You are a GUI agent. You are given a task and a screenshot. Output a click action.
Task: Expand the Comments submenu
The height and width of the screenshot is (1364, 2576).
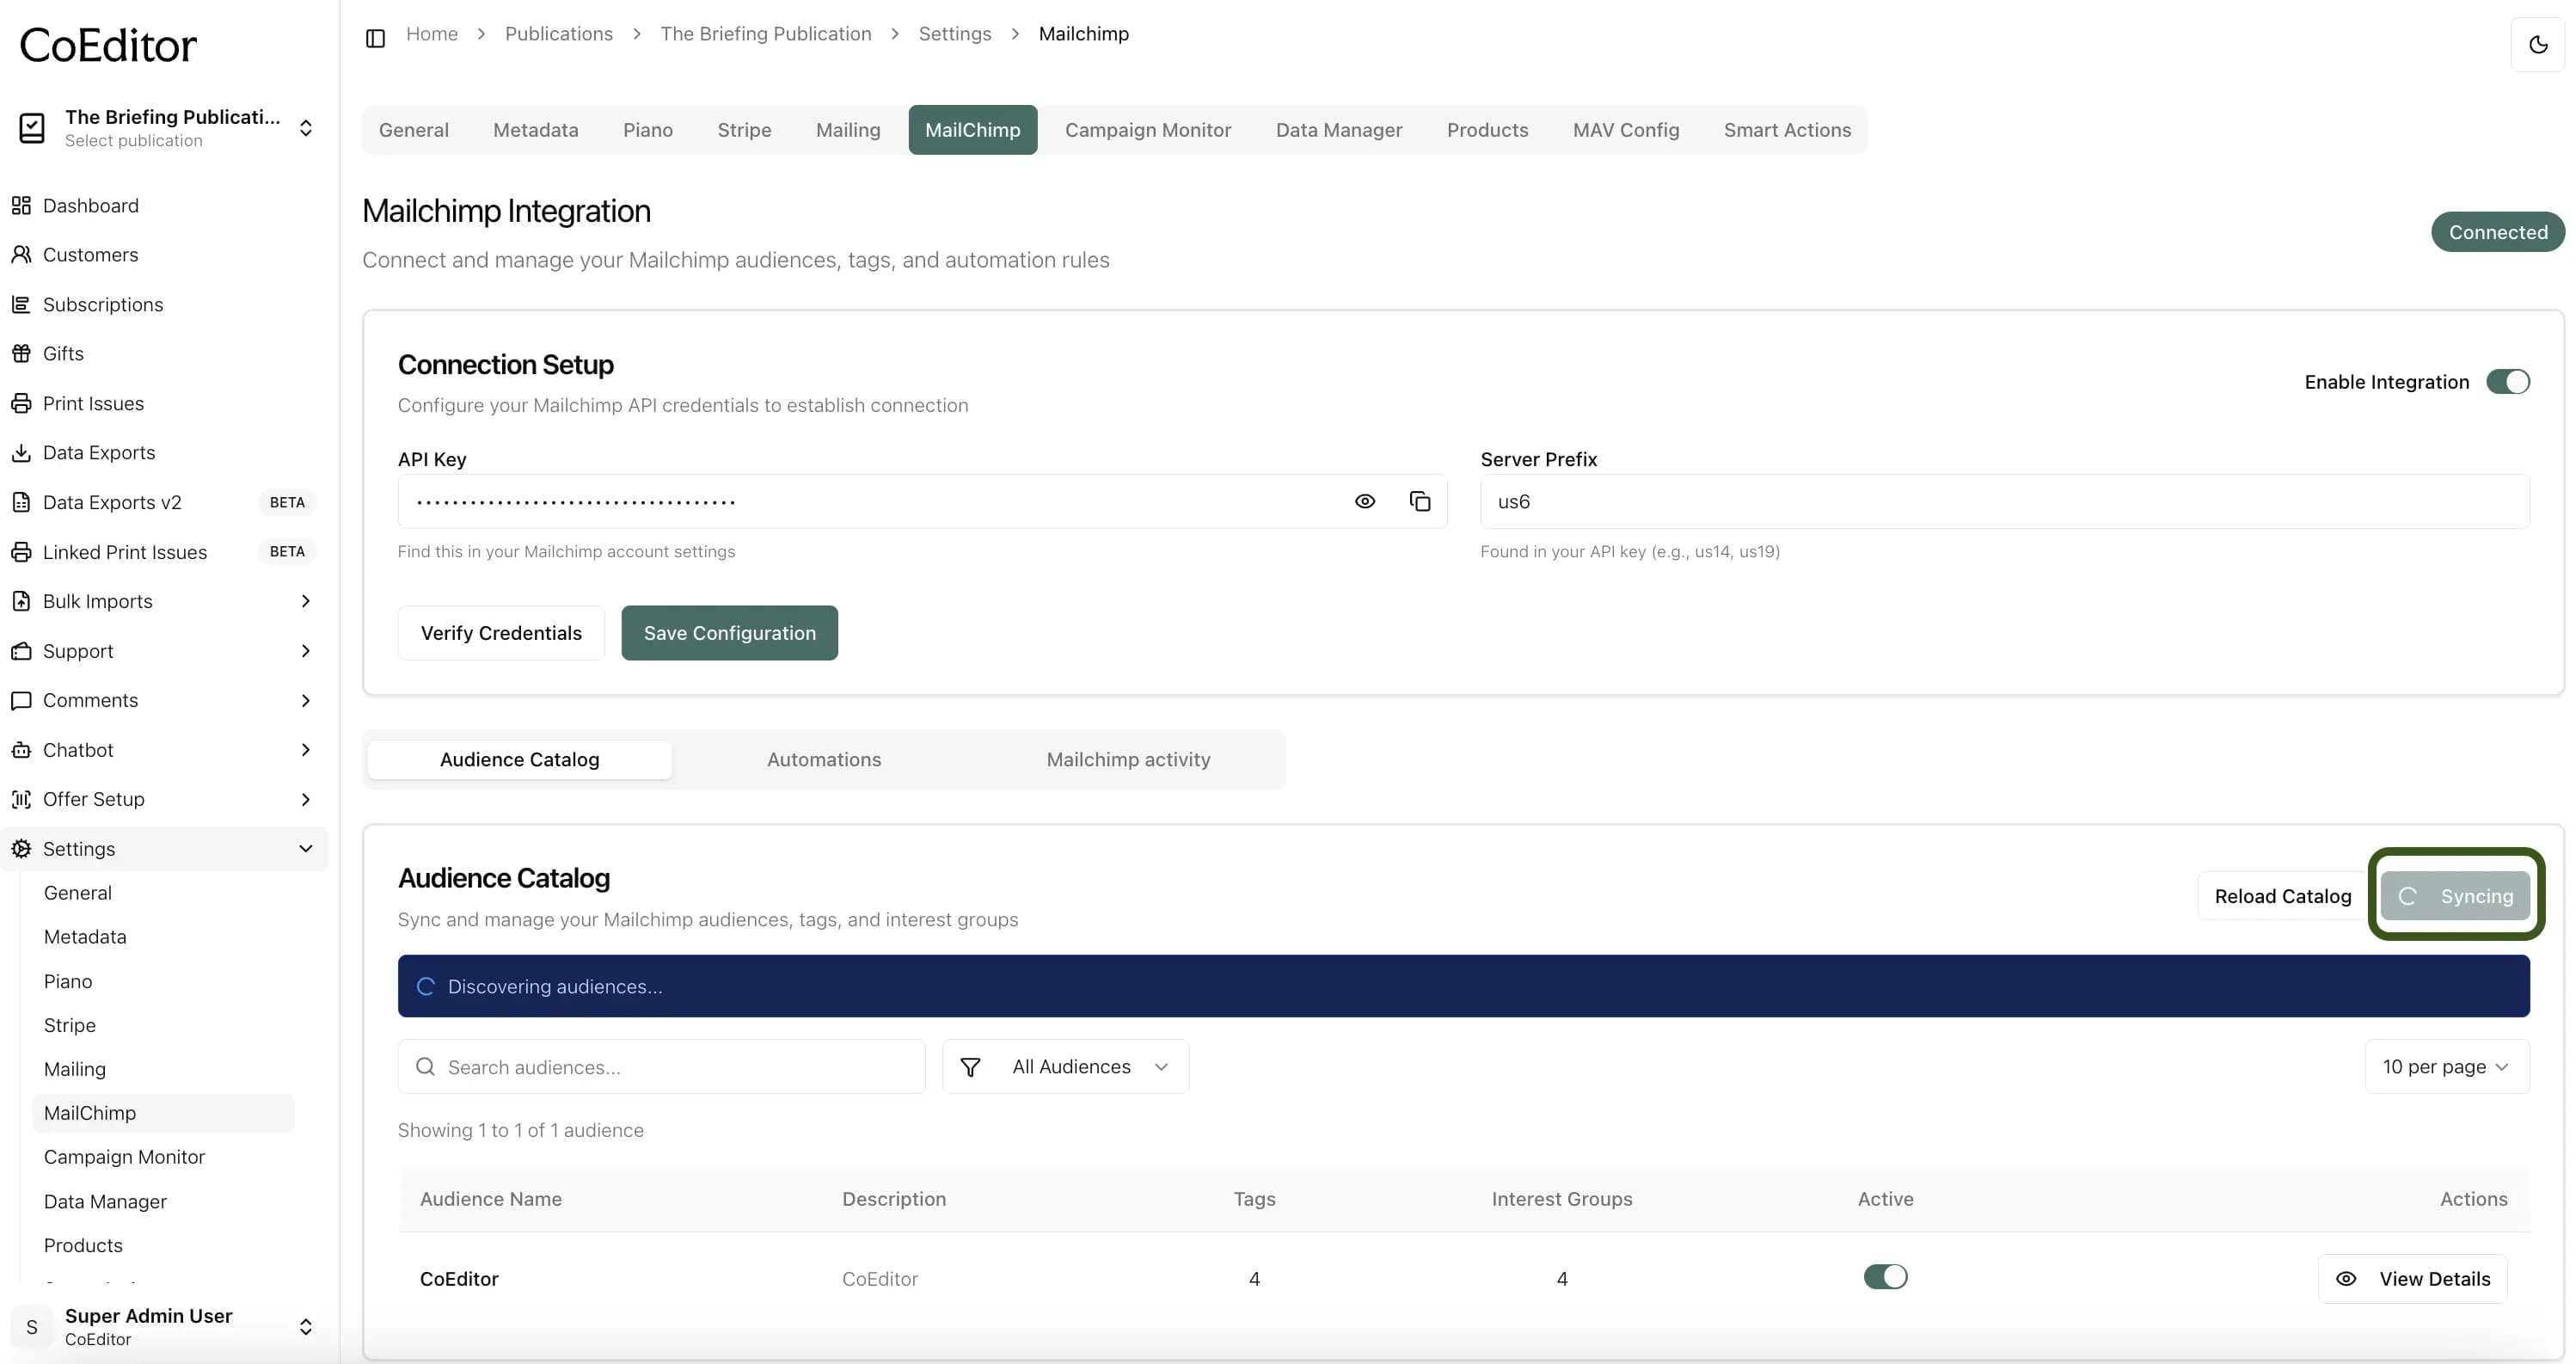pyautogui.click(x=305, y=700)
